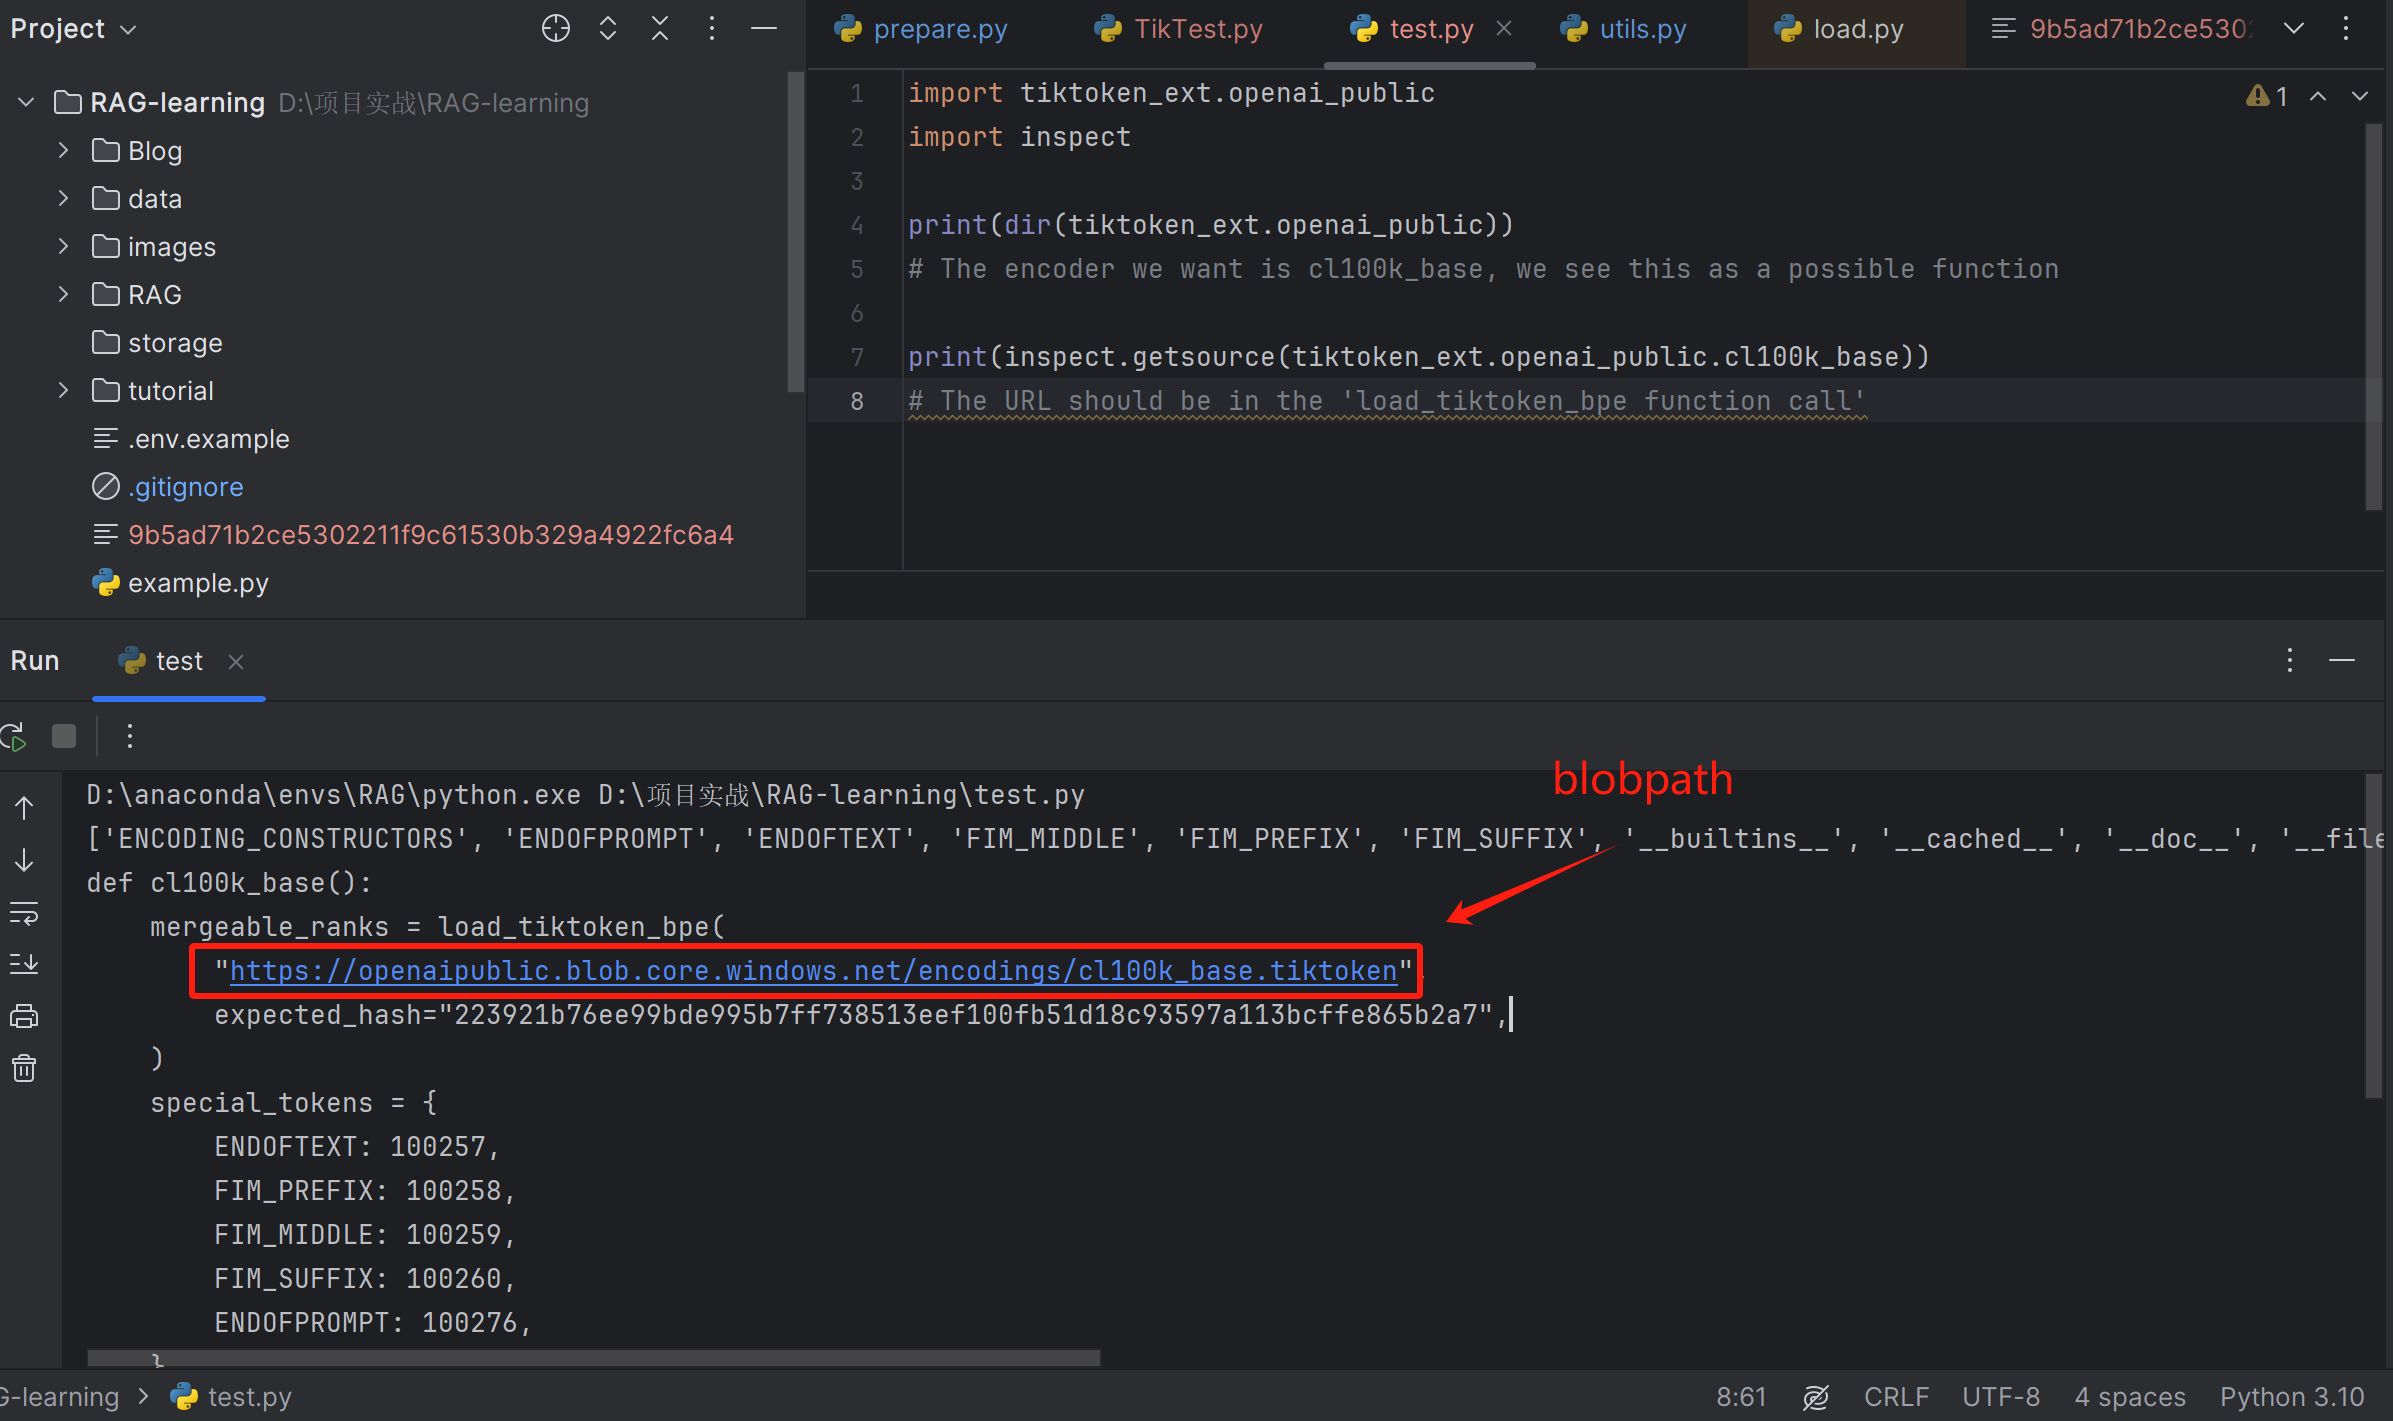
Task: Collapse the RAG-learning root folder
Action: tap(27, 102)
